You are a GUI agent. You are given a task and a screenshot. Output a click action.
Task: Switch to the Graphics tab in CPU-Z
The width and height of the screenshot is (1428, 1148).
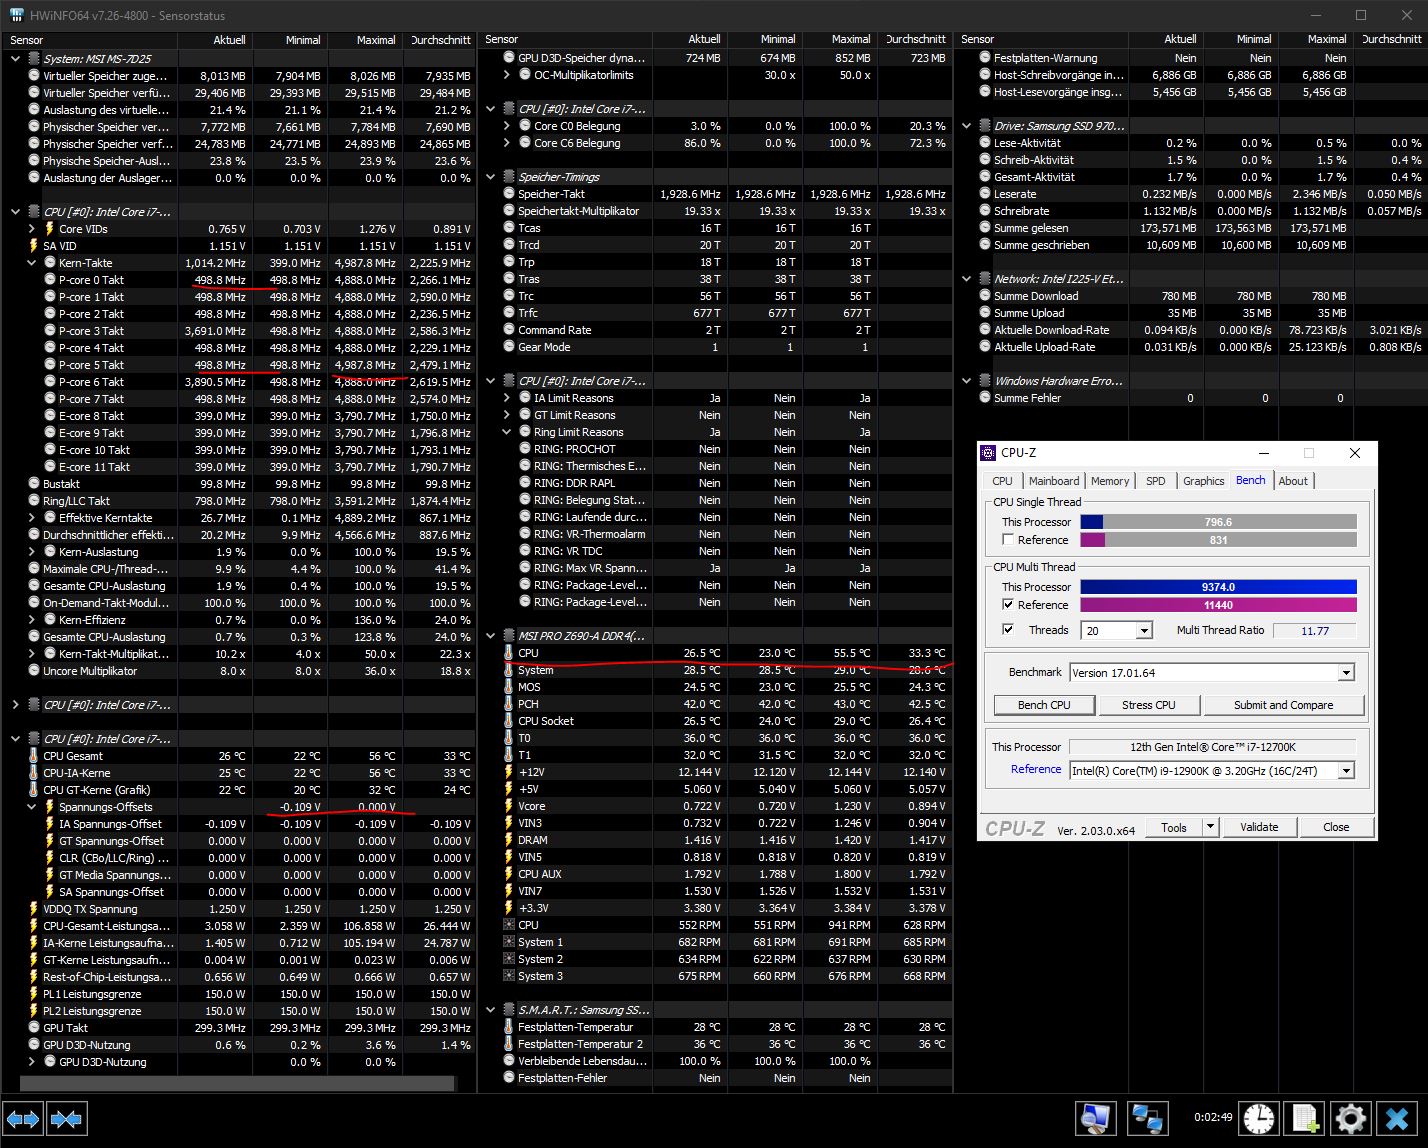coord(1203,481)
